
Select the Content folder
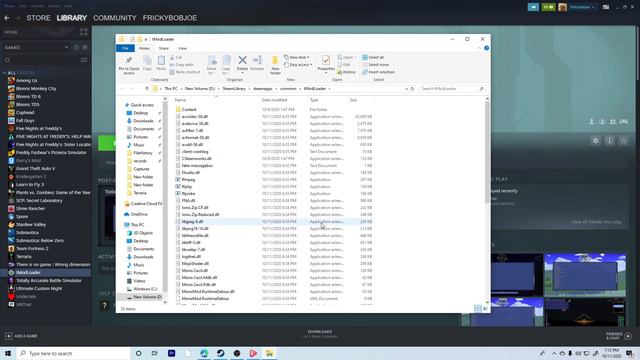coord(189,109)
